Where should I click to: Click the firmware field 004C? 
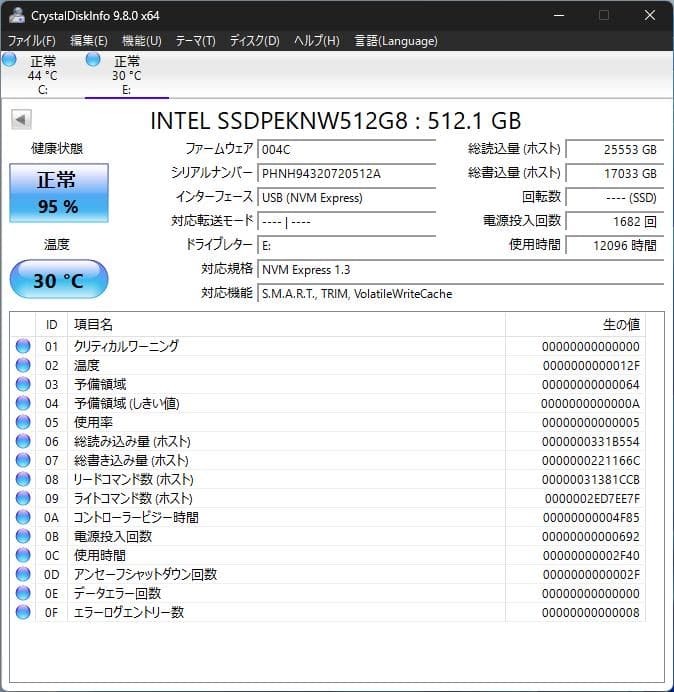pos(346,149)
